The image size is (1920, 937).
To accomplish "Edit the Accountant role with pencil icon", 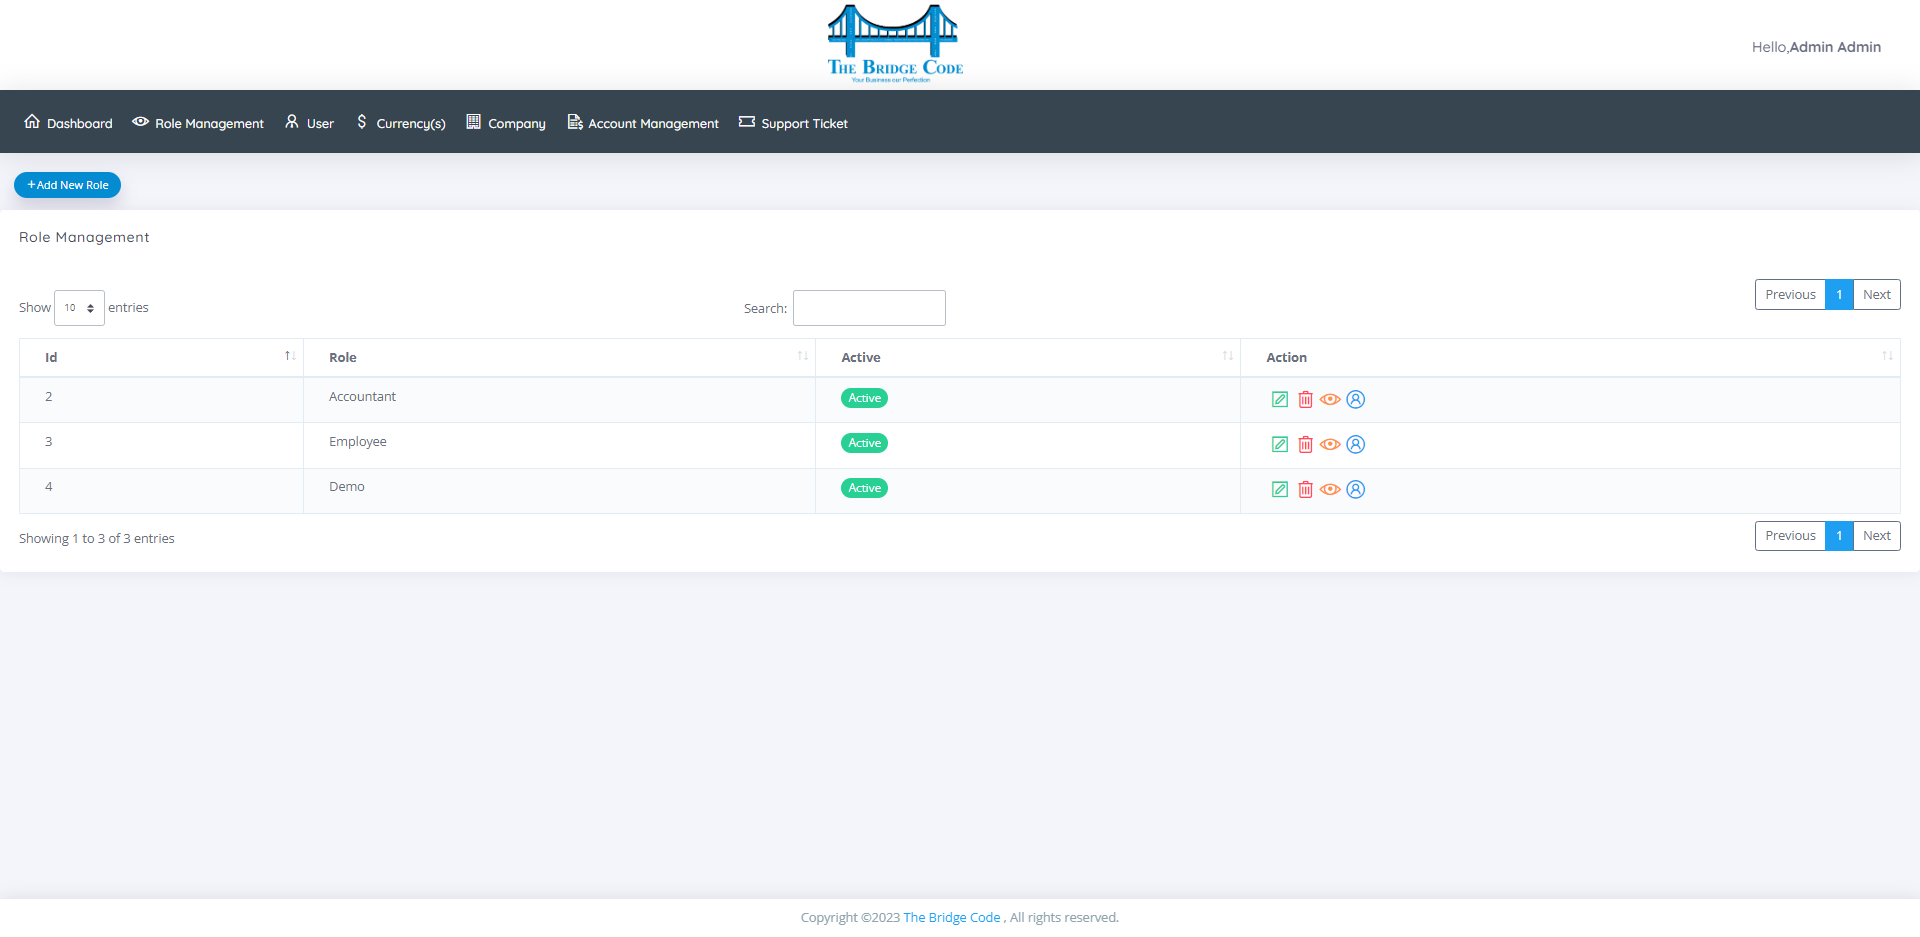I will [x=1279, y=399].
